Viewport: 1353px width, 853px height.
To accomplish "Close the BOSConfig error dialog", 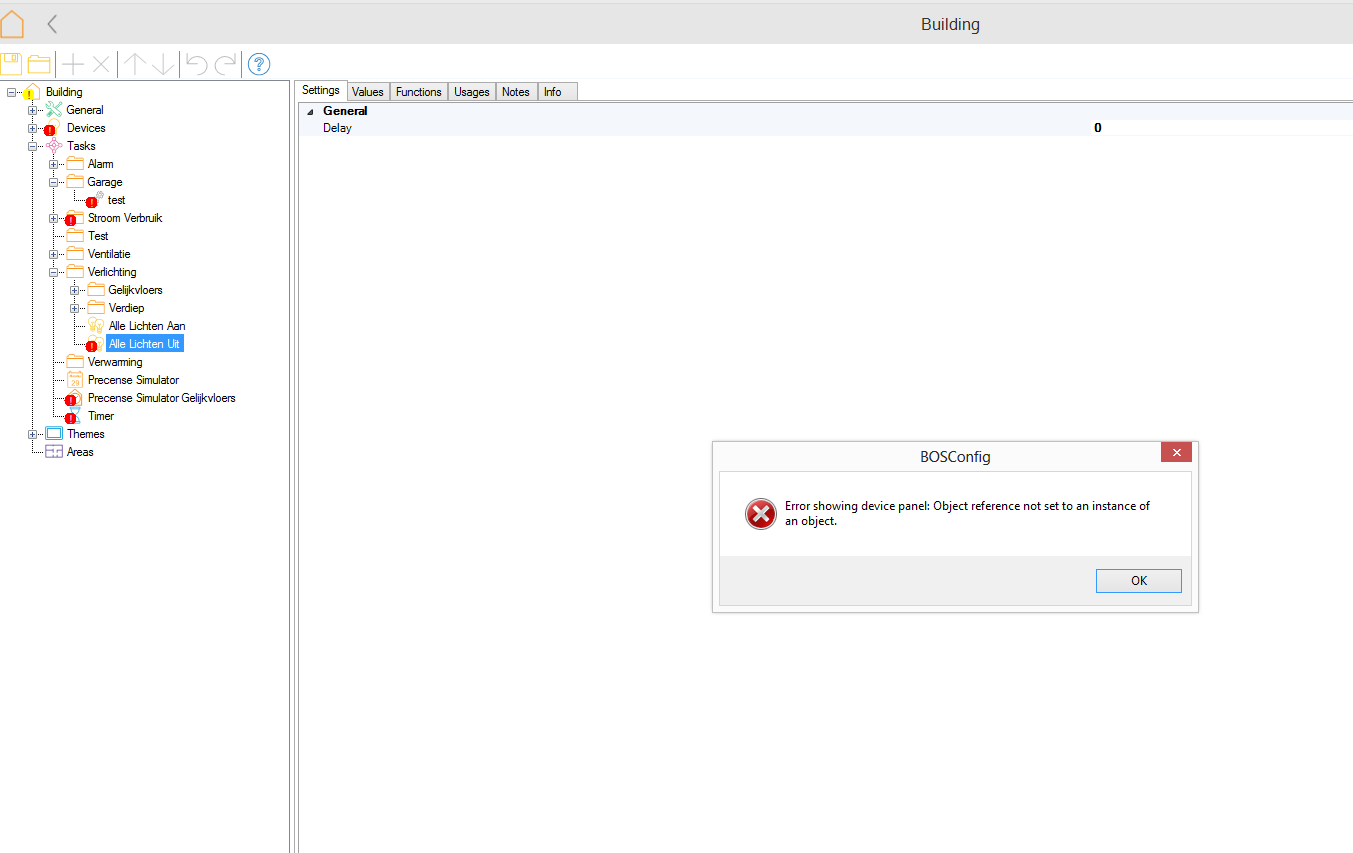I will point(1176,453).
